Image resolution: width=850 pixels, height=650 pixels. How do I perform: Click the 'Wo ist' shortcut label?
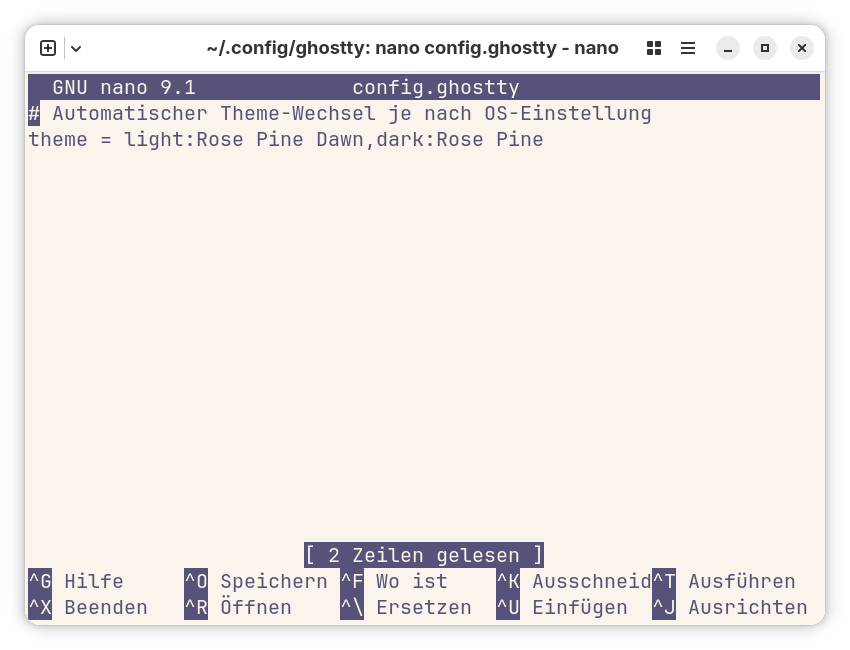tap(412, 581)
